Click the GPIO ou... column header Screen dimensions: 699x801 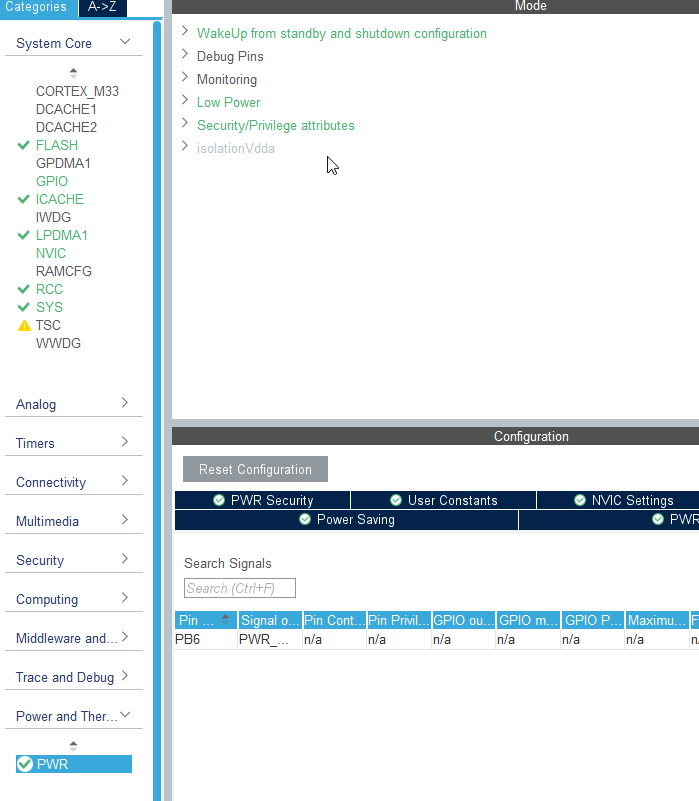(x=463, y=620)
